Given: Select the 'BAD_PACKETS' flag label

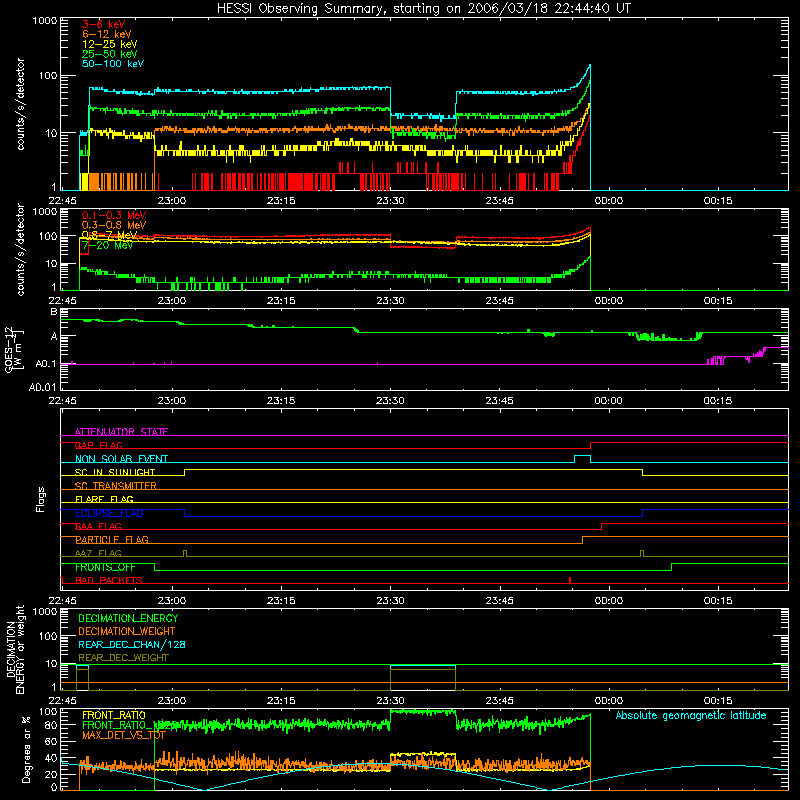Looking at the screenshot, I should coord(109,580).
